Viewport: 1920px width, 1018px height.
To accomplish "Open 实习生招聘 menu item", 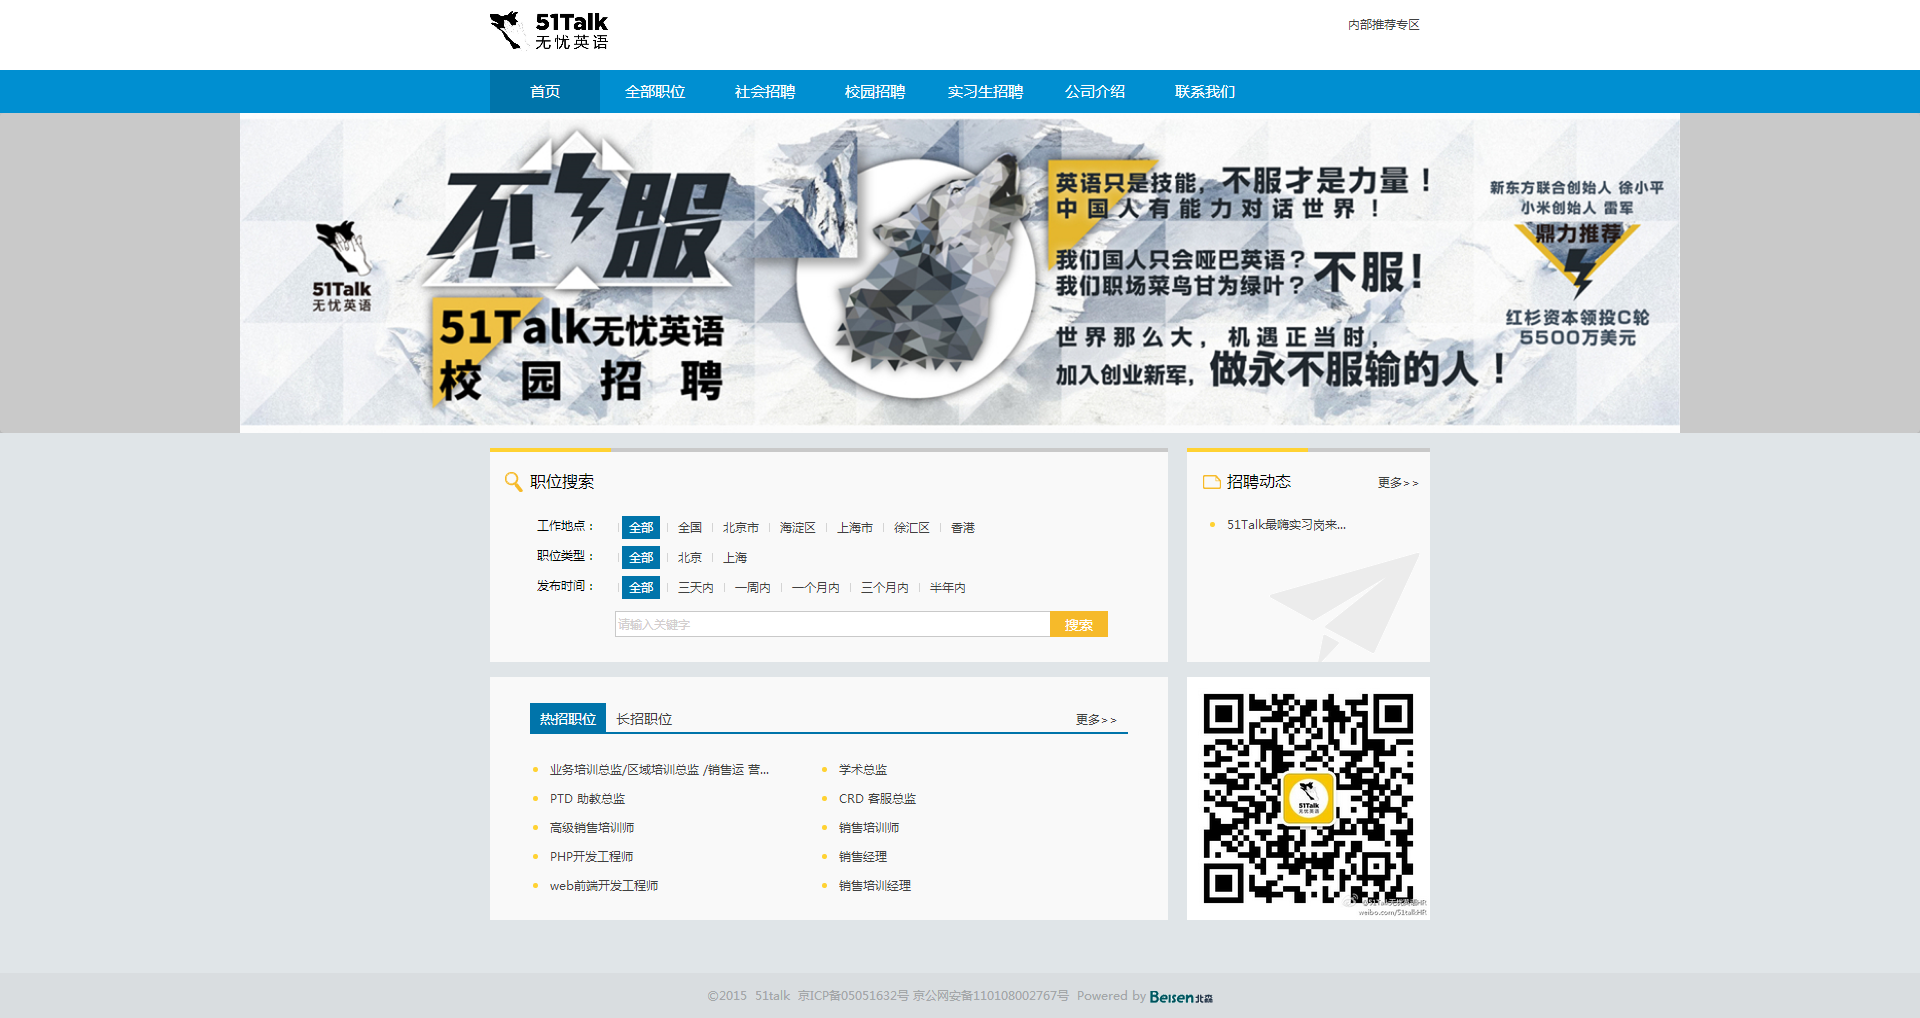I will 985,92.
